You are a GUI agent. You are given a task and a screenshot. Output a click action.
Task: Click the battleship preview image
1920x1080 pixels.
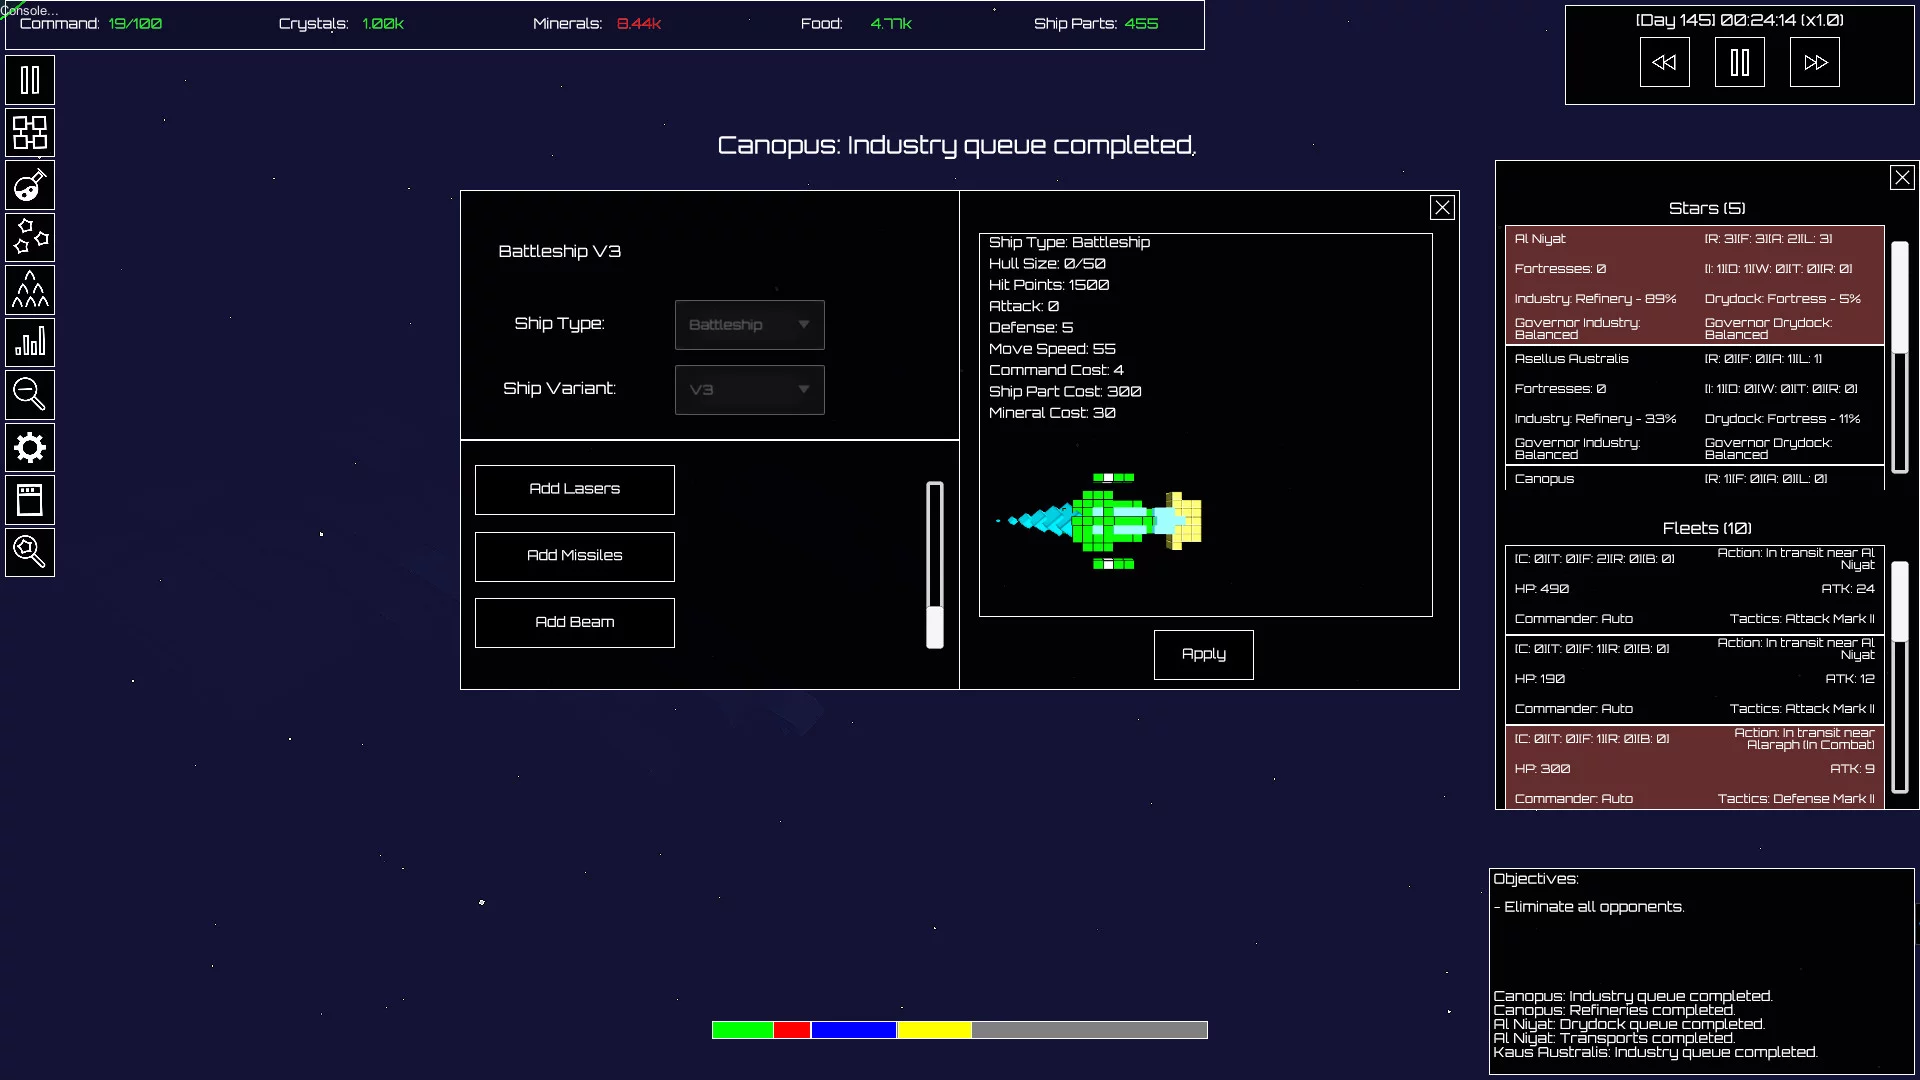1100,521
